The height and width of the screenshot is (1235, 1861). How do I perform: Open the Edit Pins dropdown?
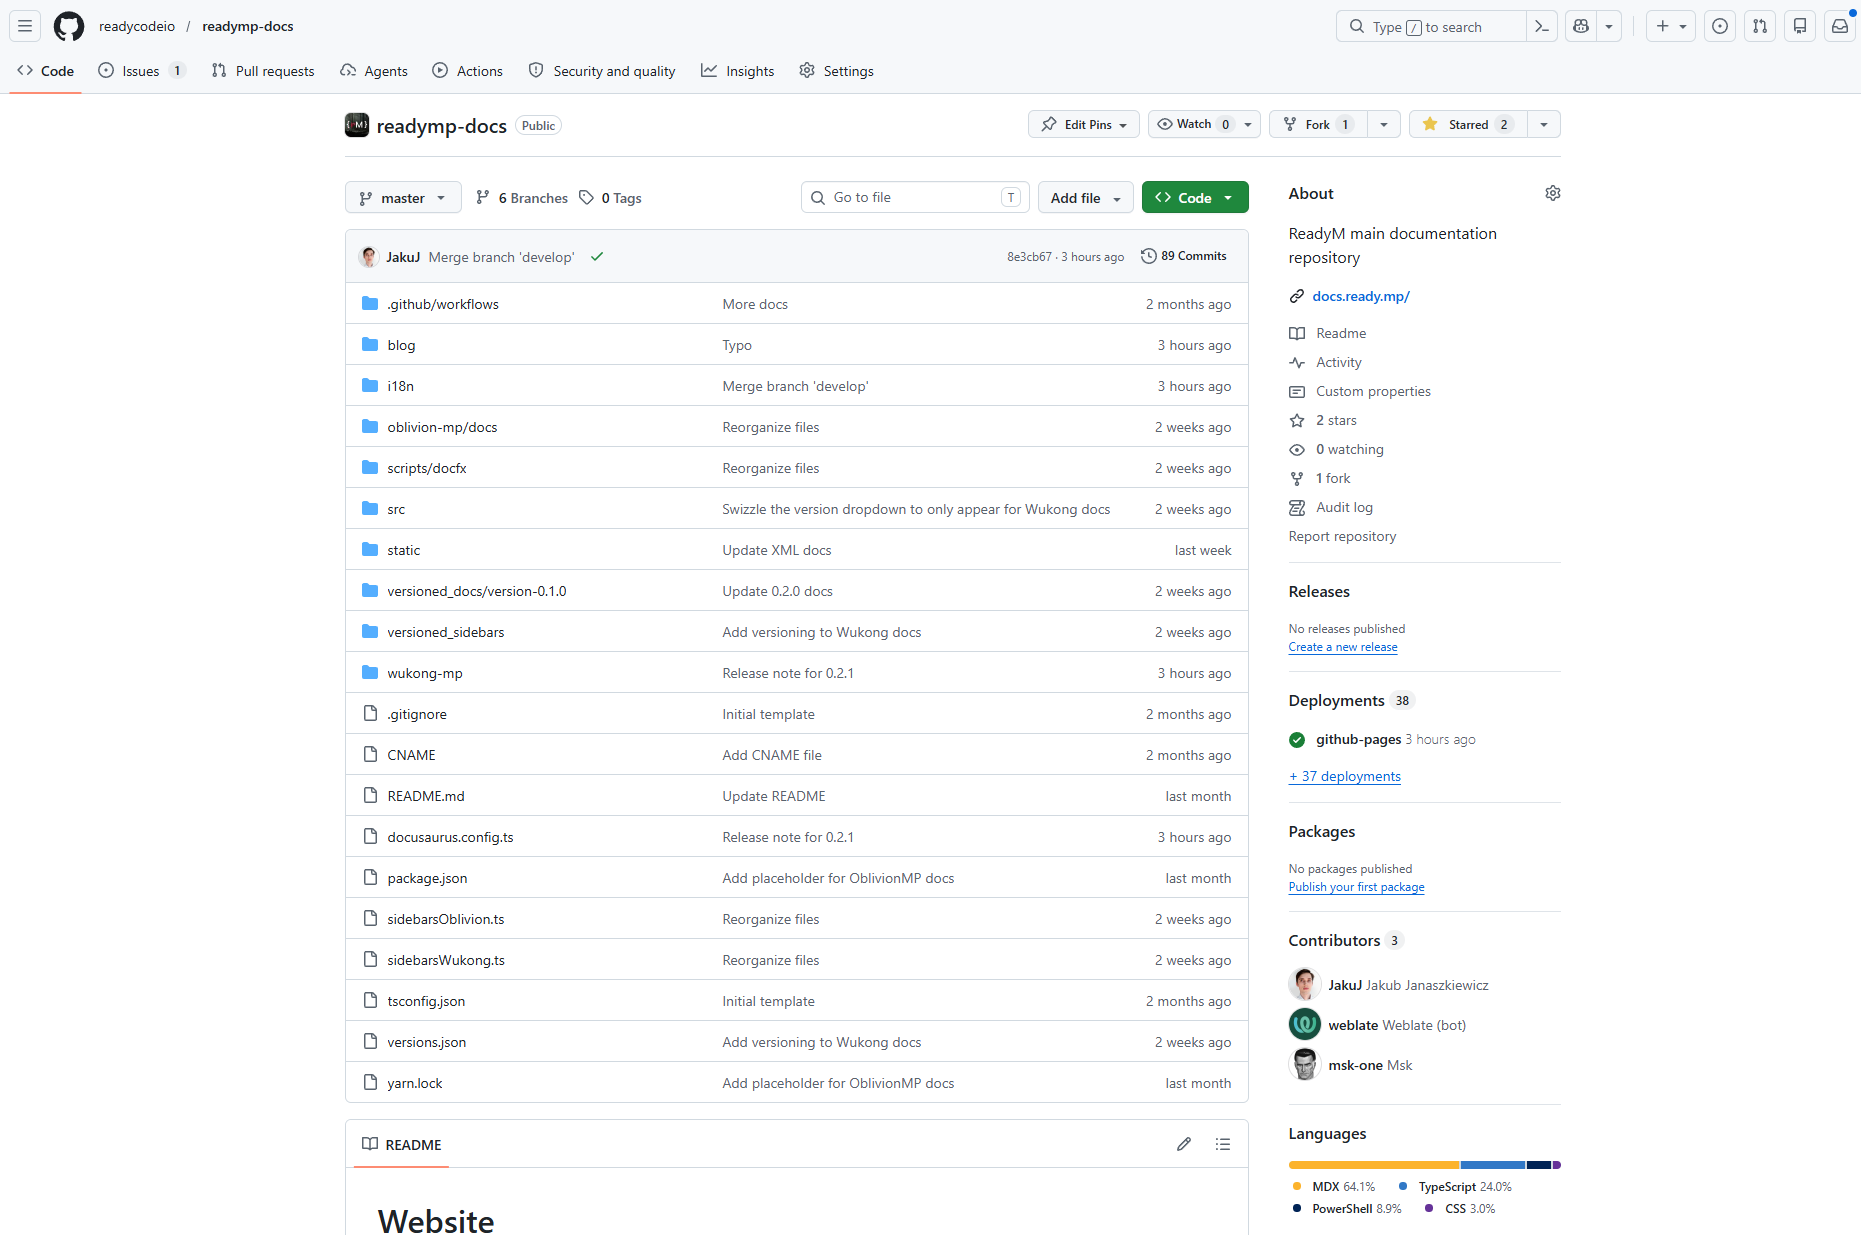1084,124
